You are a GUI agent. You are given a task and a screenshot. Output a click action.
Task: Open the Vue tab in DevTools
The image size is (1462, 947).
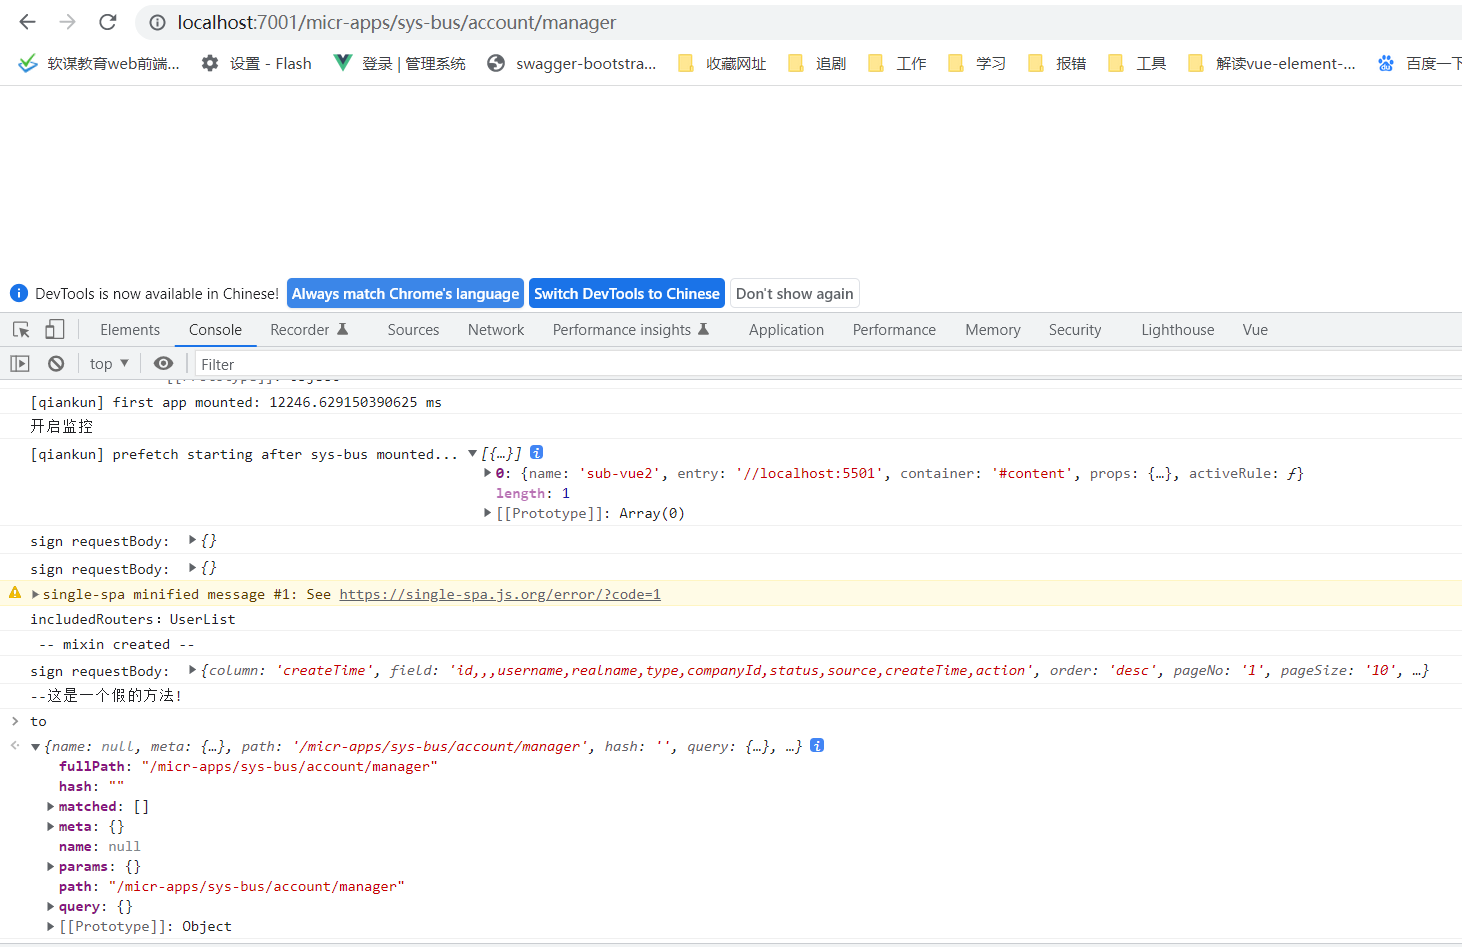point(1255,329)
